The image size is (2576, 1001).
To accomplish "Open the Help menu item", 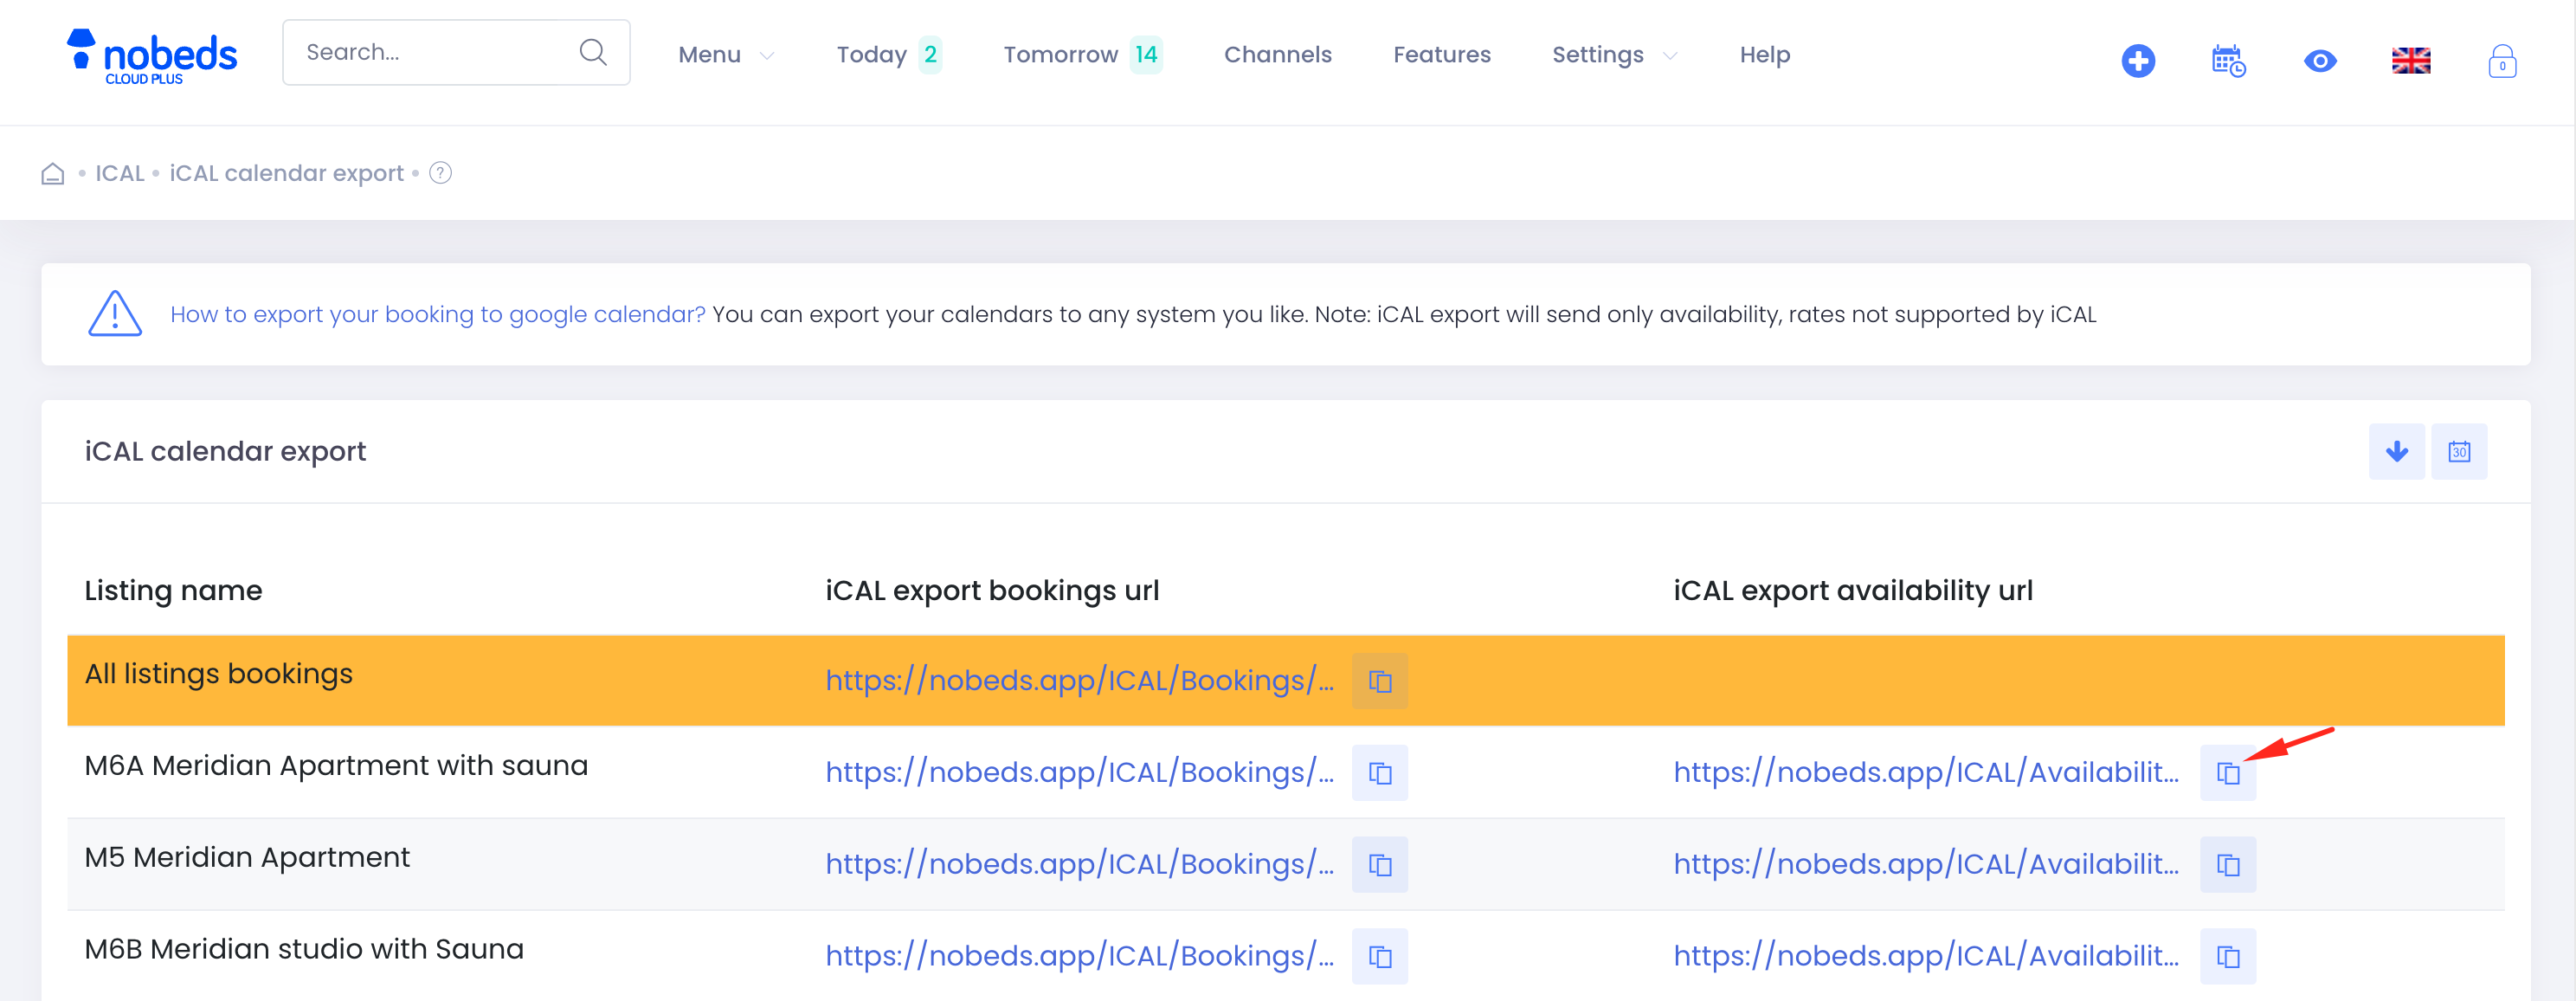I will coord(1764,54).
